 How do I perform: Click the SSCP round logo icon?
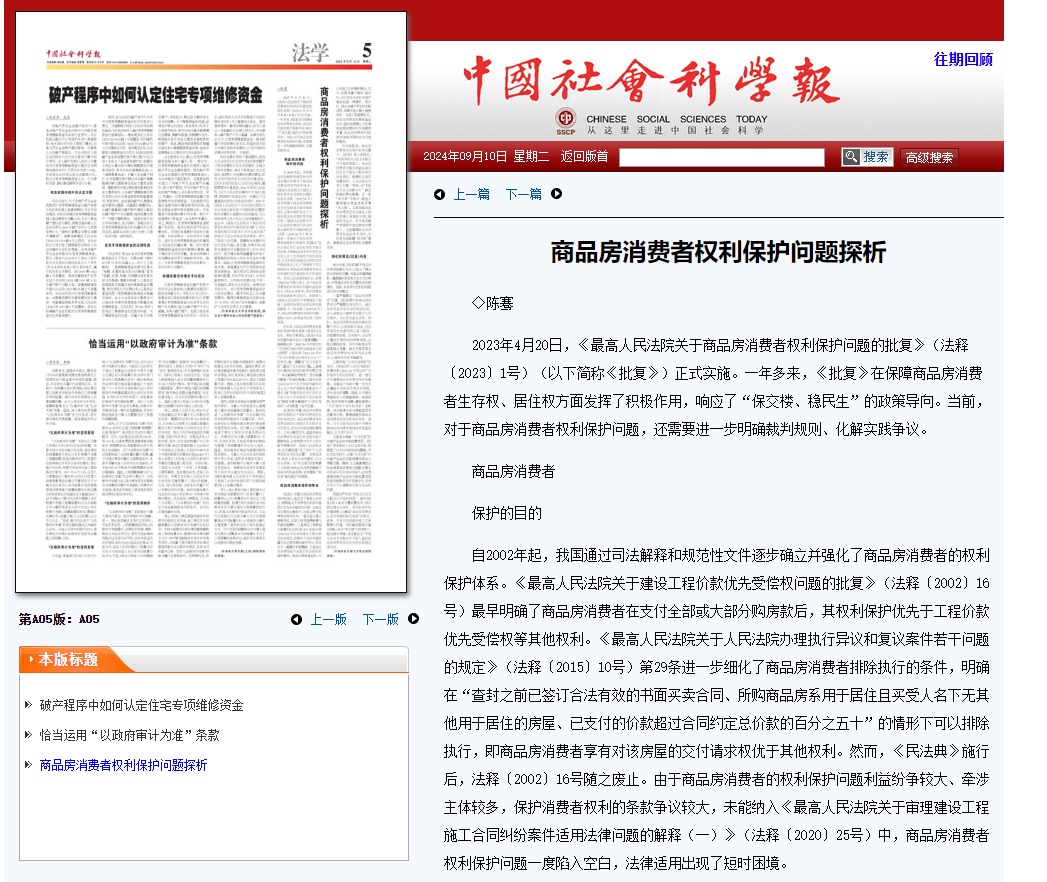click(x=566, y=118)
